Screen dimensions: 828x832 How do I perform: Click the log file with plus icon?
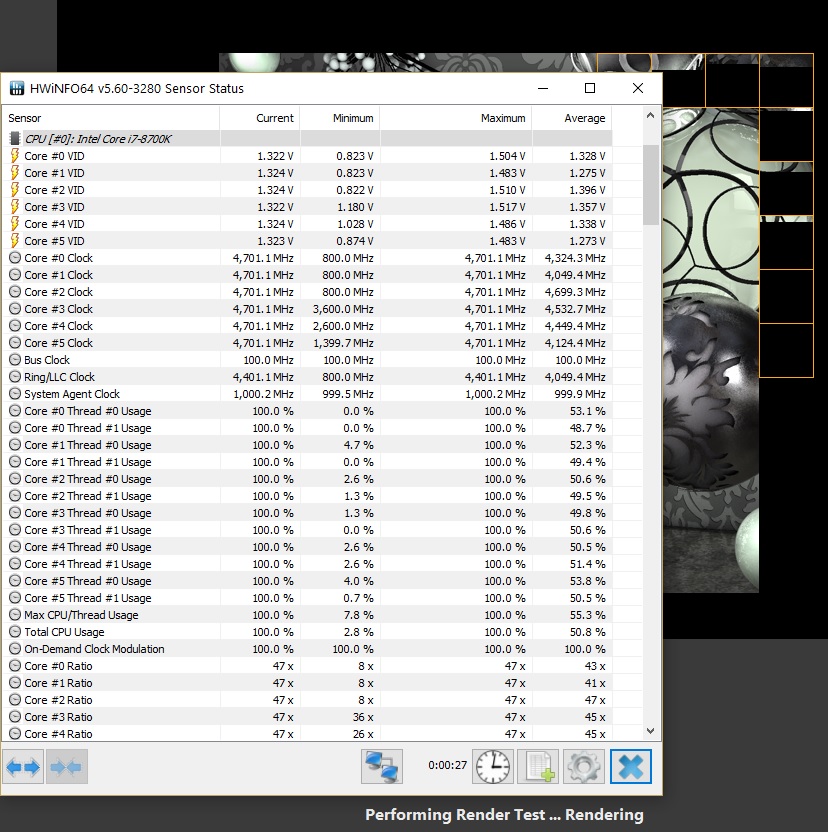[538, 767]
